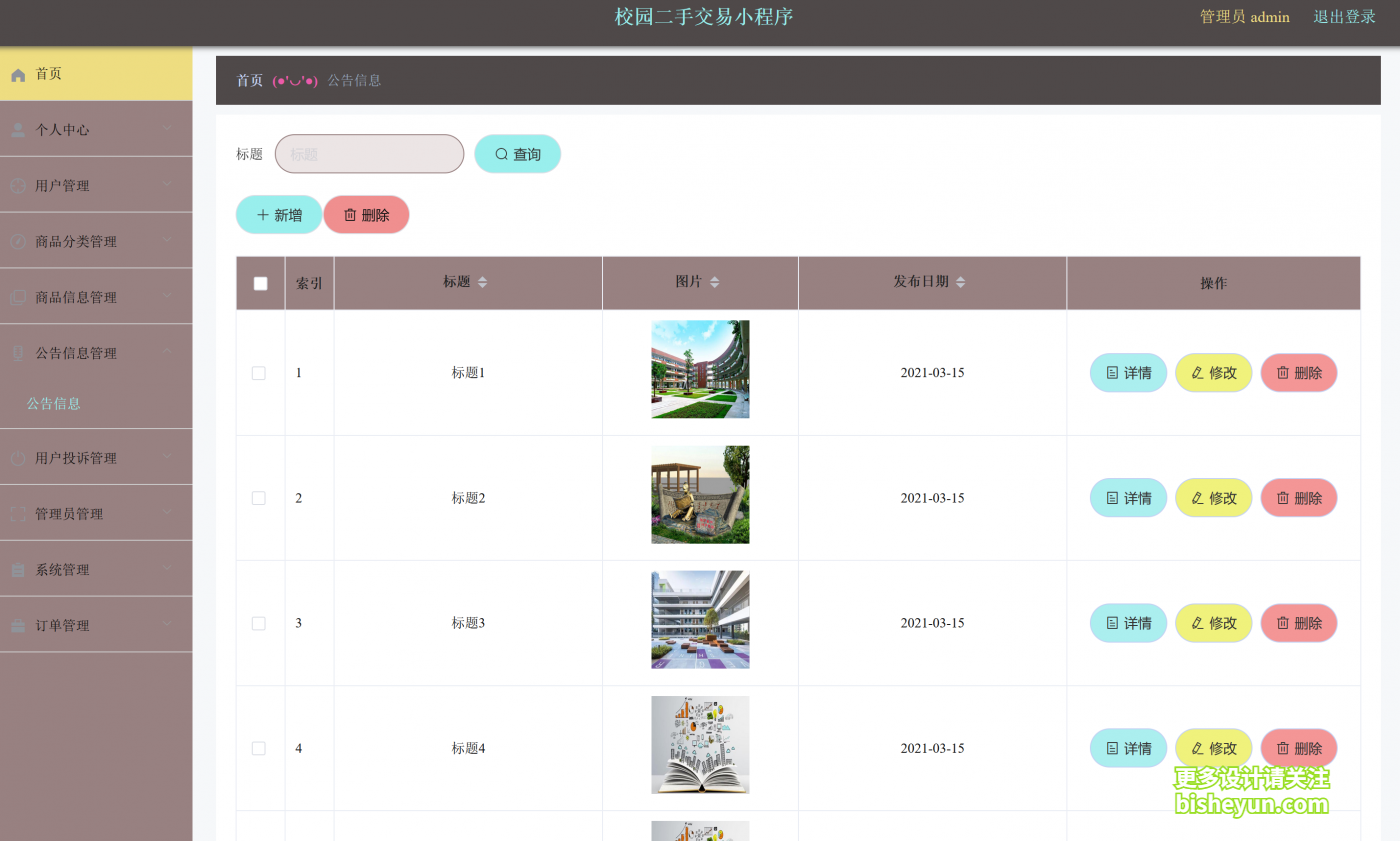
Task: Check the box for row 标题3
Action: coord(259,623)
